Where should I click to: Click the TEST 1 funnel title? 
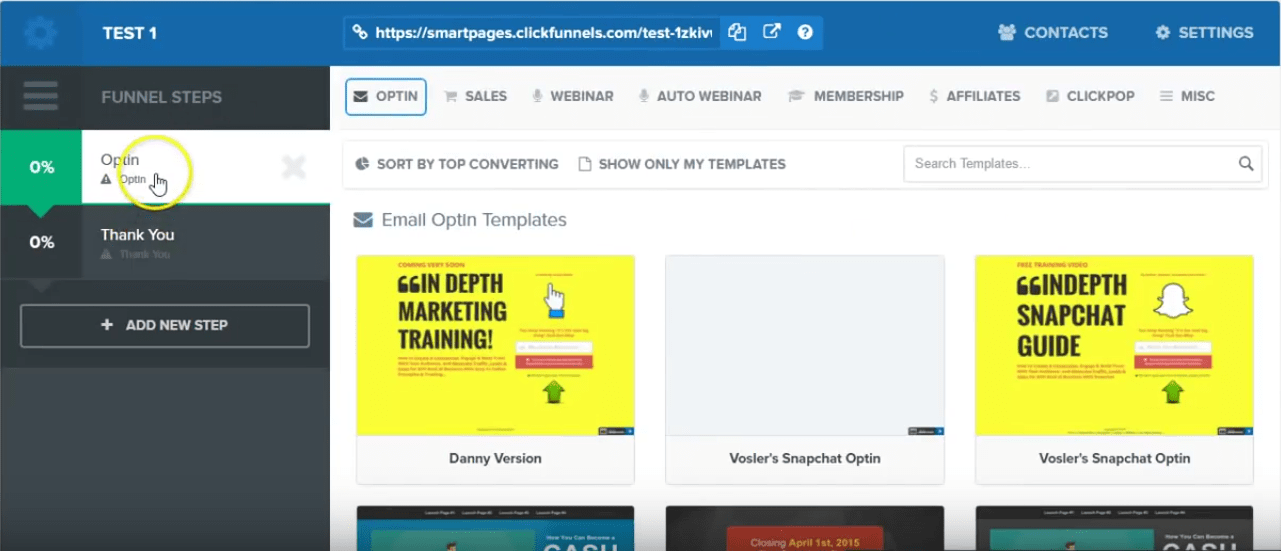[130, 33]
